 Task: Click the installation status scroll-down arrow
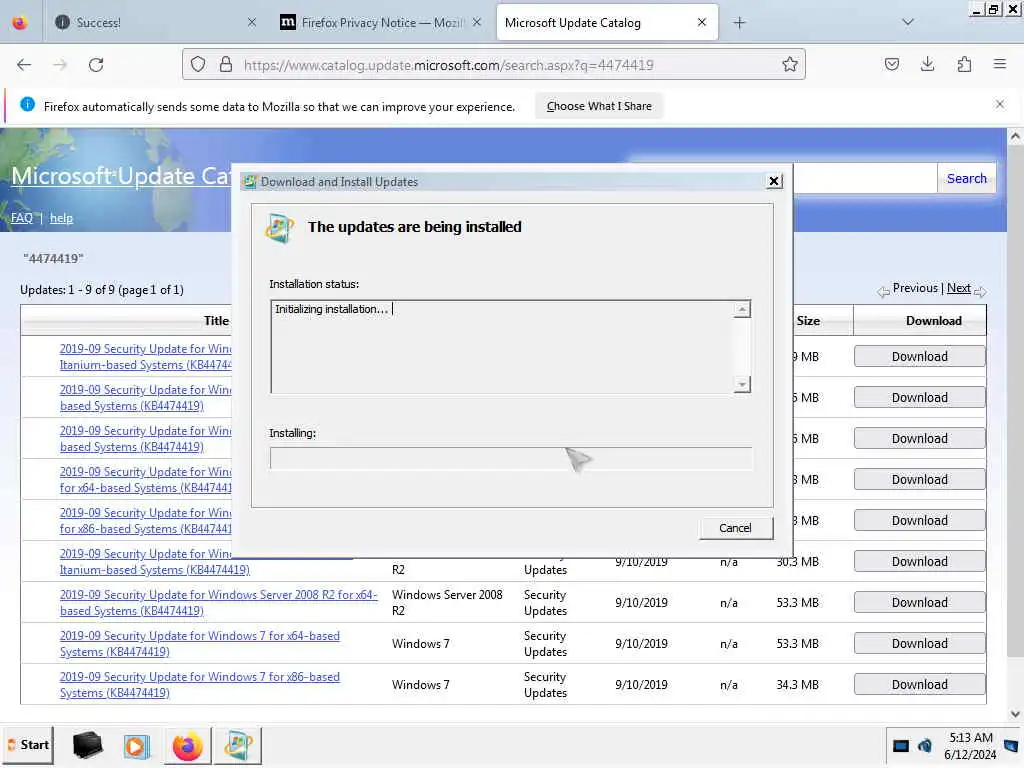click(742, 384)
